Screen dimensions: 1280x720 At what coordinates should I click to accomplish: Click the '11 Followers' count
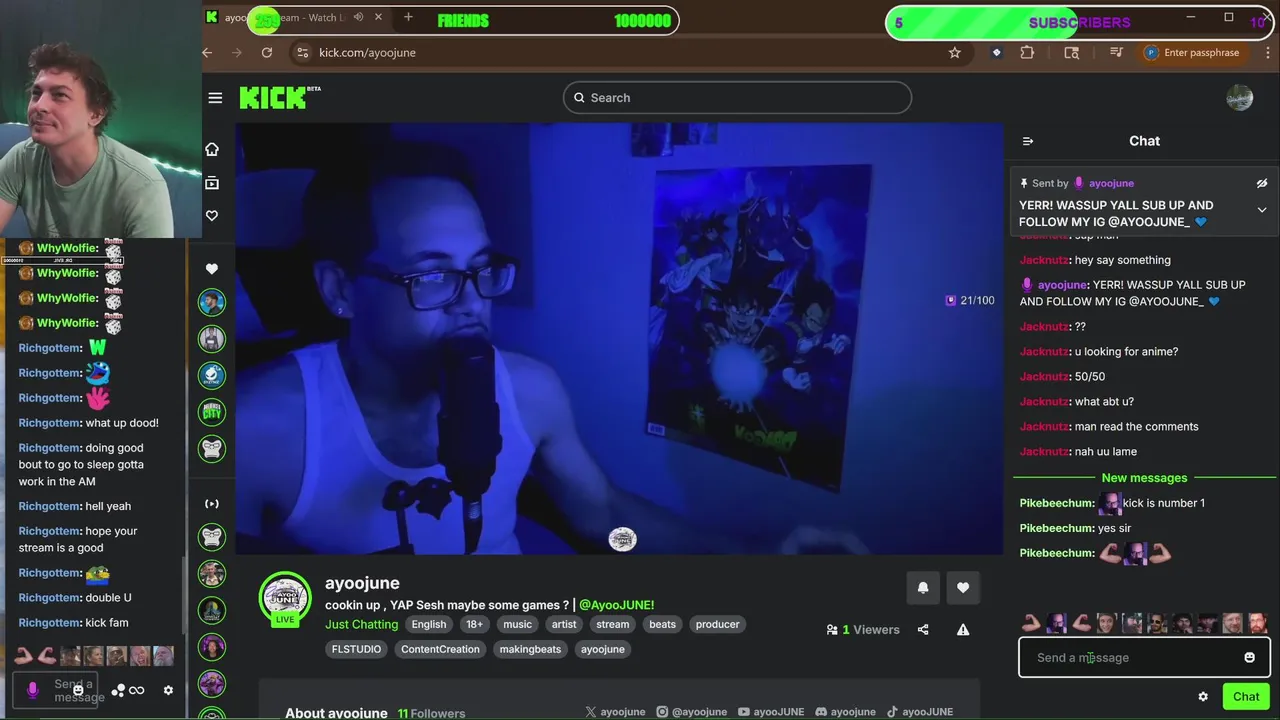[431, 714]
